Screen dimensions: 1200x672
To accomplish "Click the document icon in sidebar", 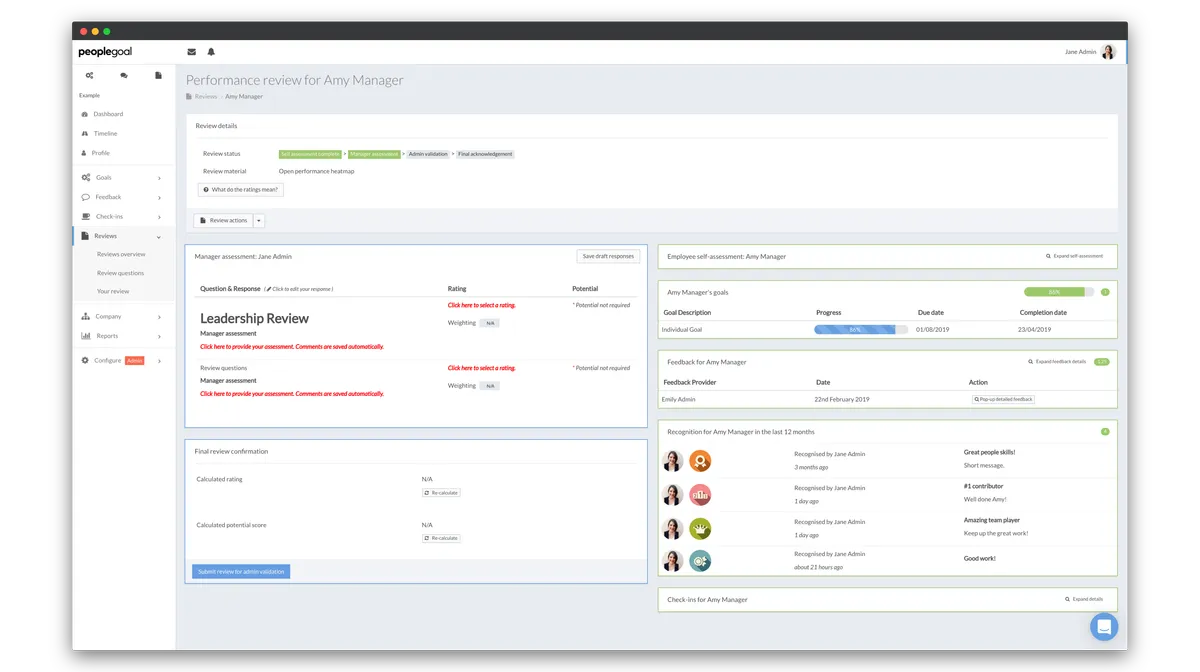I will pos(158,75).
